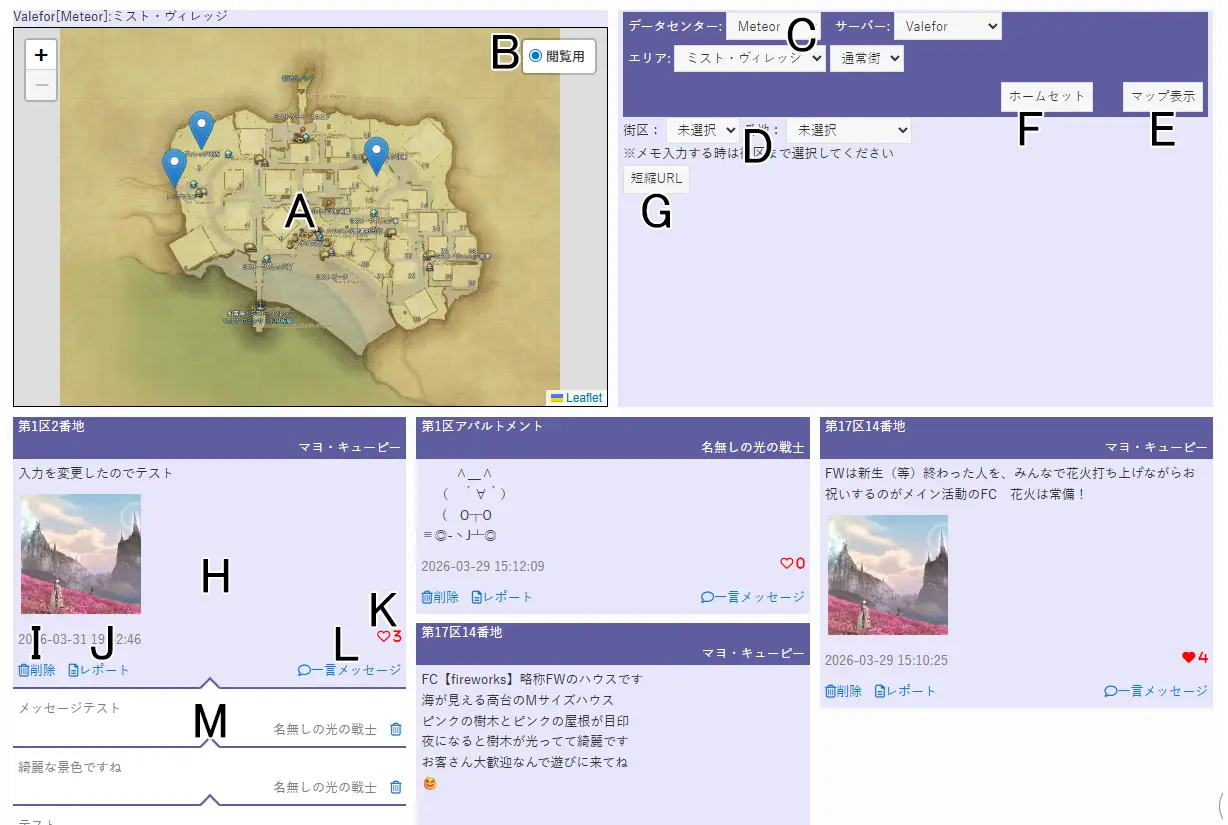Delete the 'メッセージテスト' comment via trash icon
This screenshot has height=825, width=1228.
point(396,730)
